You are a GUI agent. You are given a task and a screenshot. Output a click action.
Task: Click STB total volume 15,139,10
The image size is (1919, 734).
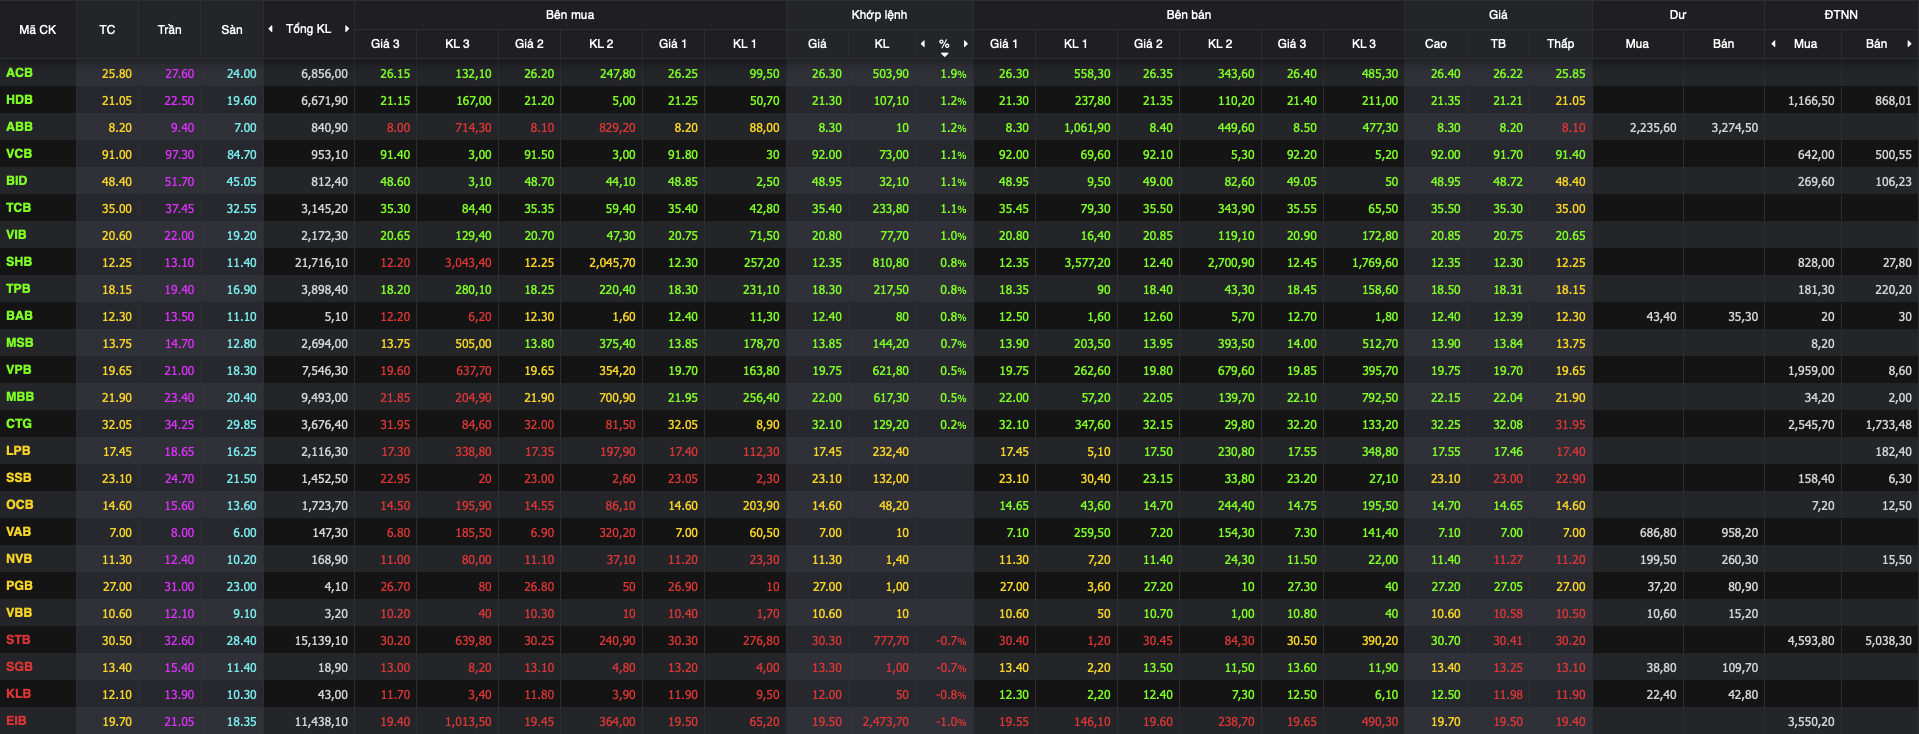(322, 641)
